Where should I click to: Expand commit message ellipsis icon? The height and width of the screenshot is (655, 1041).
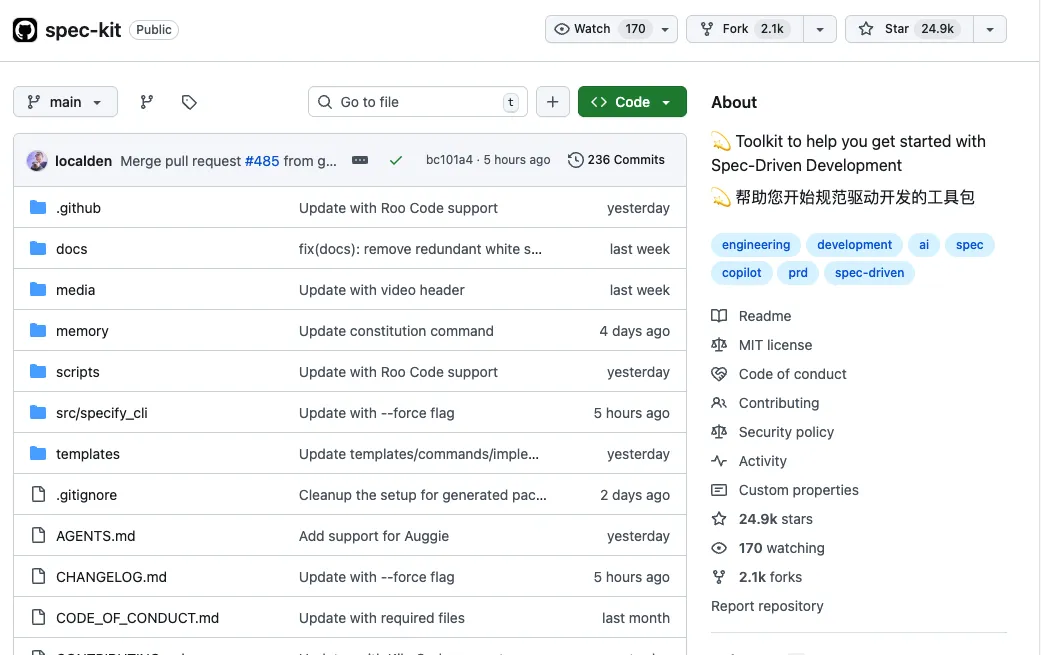[360, 160]
